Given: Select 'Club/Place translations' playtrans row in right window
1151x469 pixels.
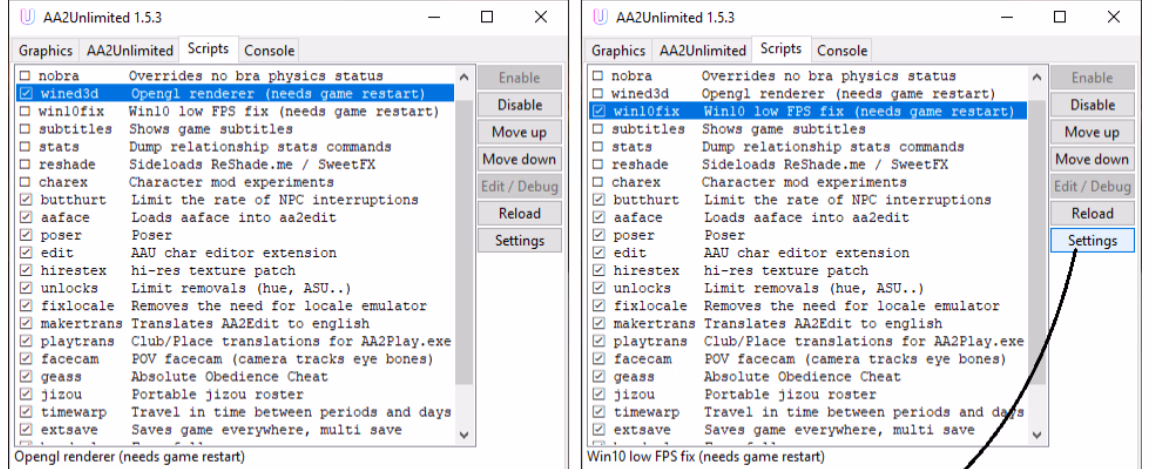Looking at the screenshot, I should click(x=807, y=341).
